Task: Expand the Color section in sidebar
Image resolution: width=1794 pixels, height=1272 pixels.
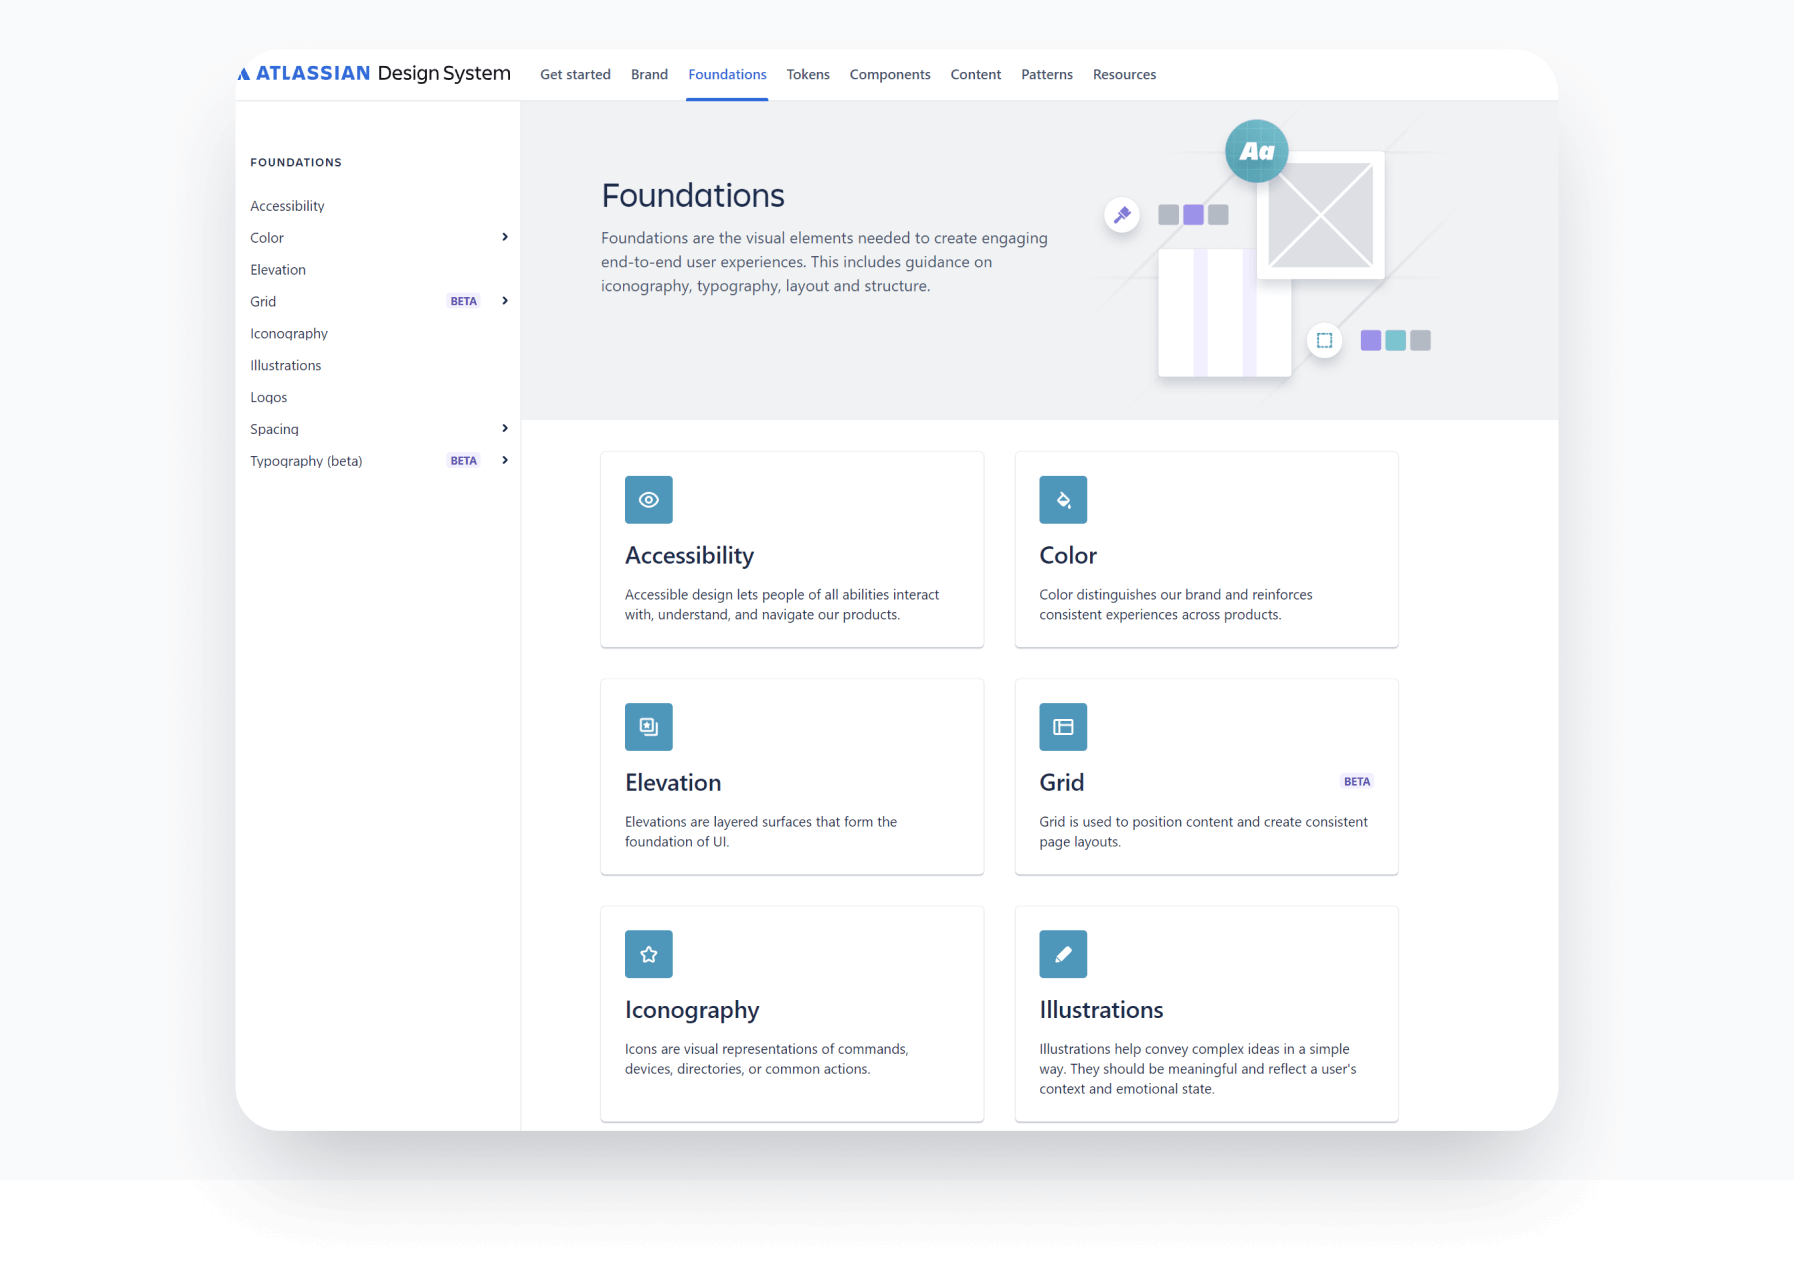Action: (x=505, y=237)
